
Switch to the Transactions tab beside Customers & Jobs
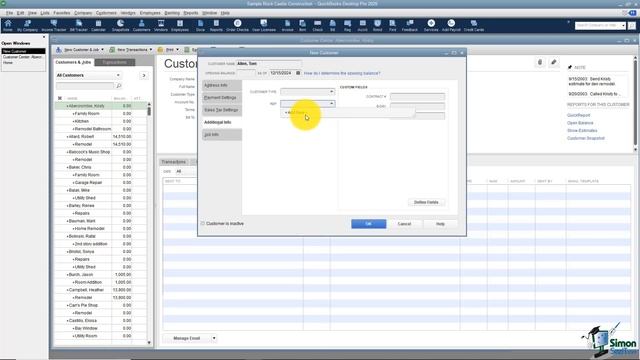pyautogui.click(x=115, y=62)
